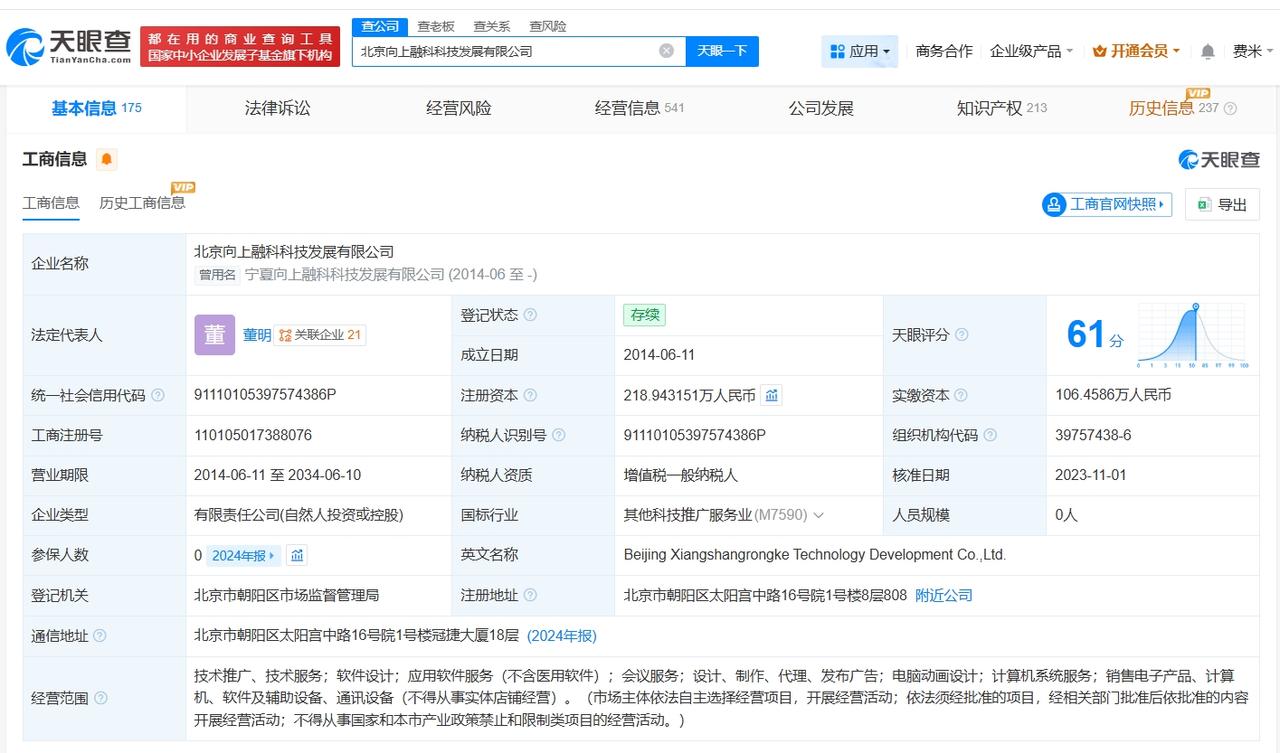
Task: Click the credit code 91110105397574386P in 统一社会信用代码 row
Action: (x=265, y=395)
